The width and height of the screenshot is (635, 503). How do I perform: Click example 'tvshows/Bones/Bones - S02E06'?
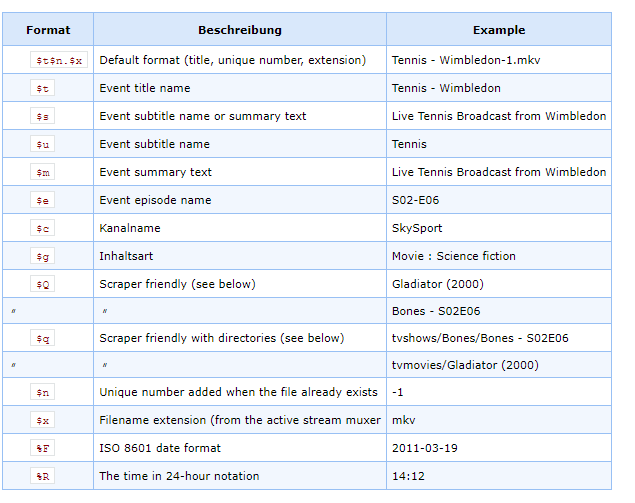pos(480,338)
